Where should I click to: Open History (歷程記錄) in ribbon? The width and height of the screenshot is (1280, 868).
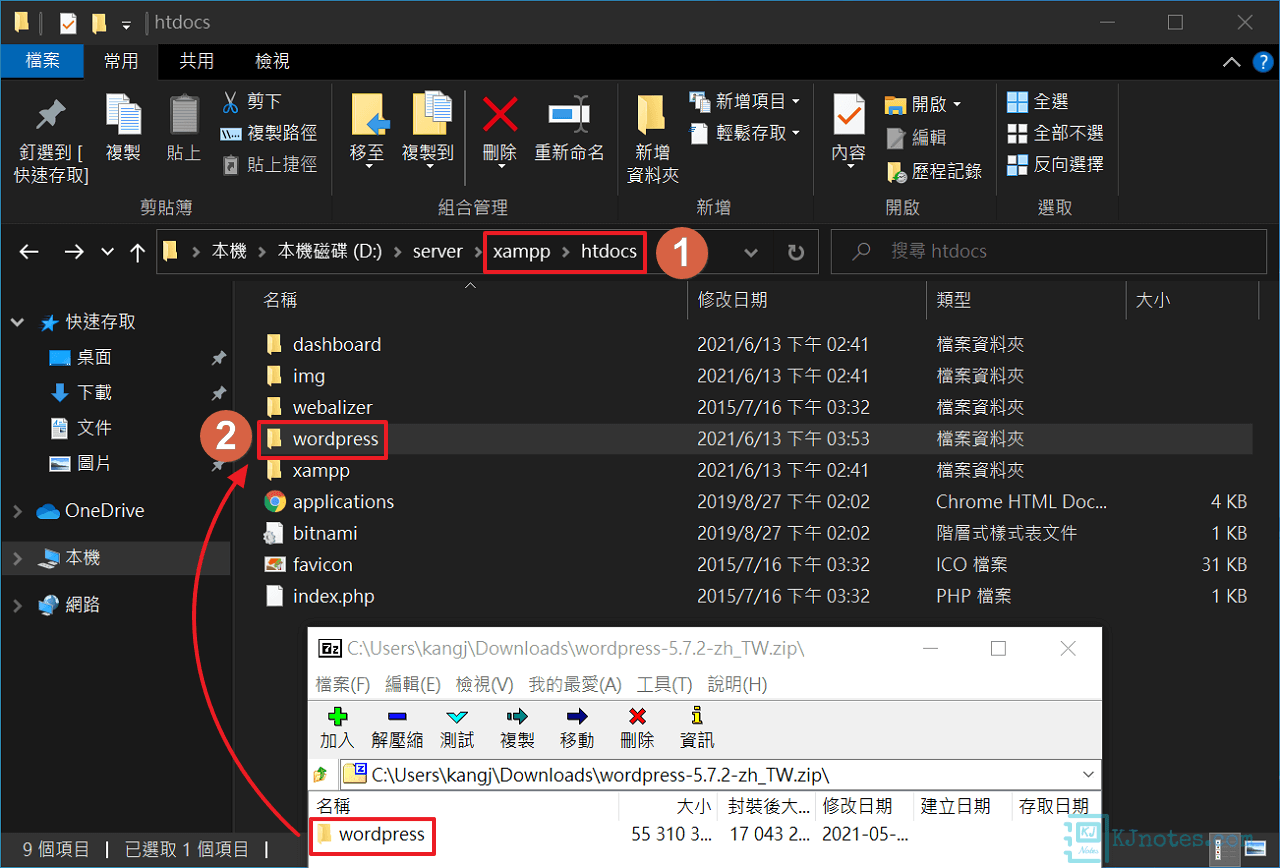[x=934, y=172]
